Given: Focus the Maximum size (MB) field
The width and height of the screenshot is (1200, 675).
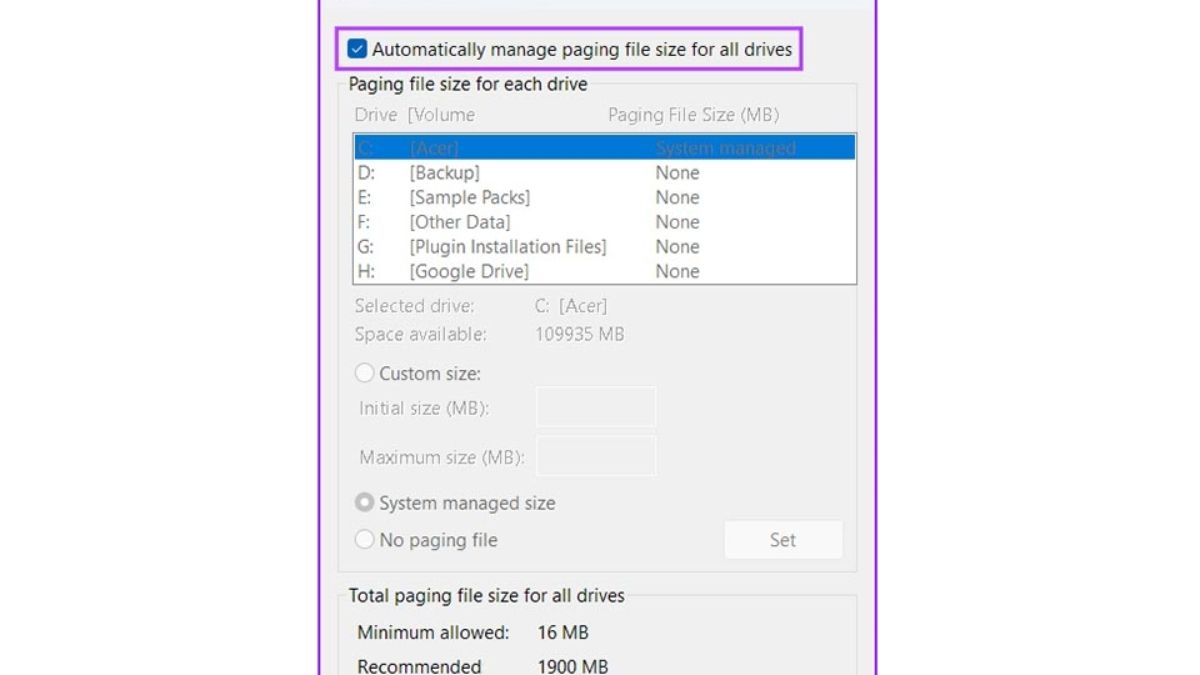Looking at the screenshot, I should (x=596, y=456).
